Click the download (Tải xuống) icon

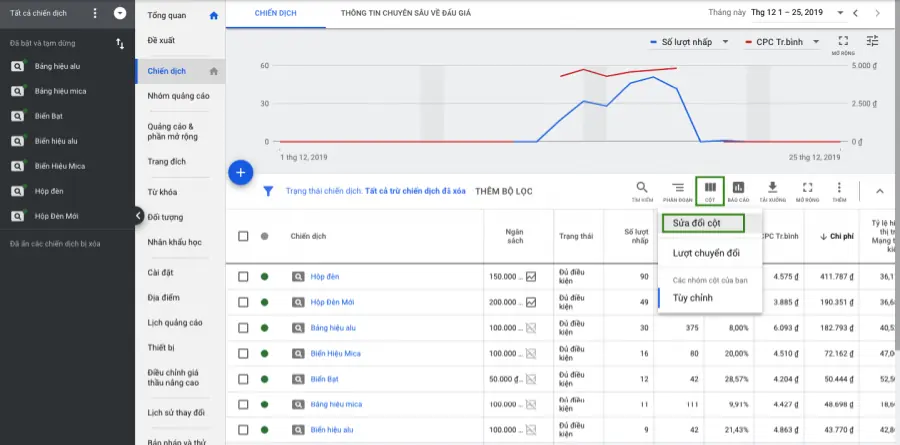pos(772,189)
